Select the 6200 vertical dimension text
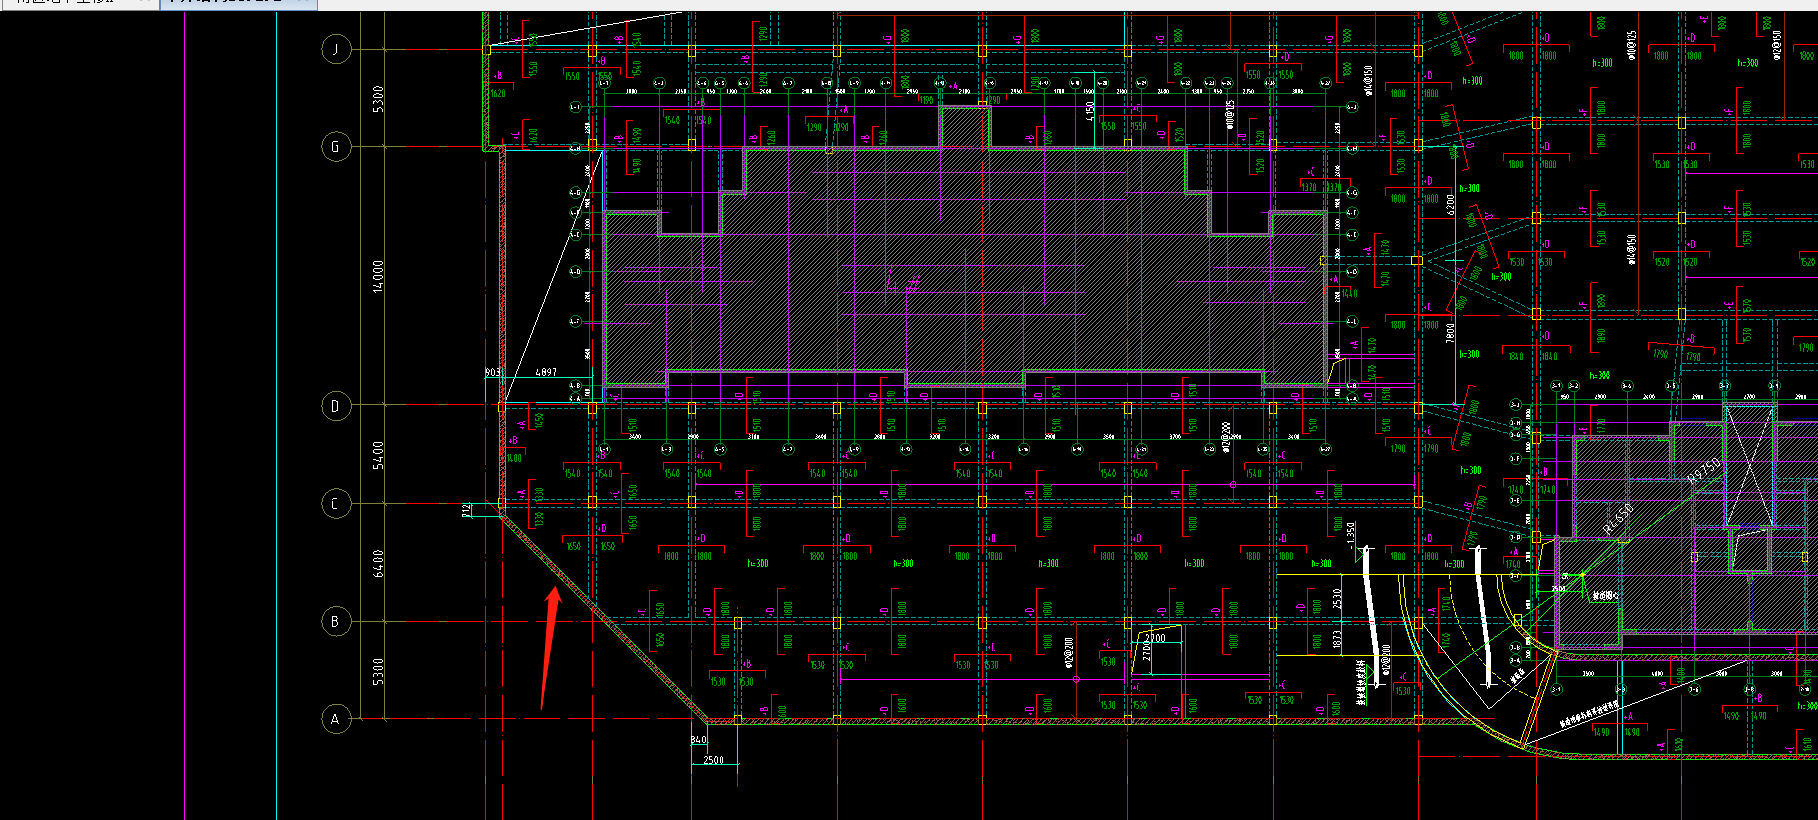This screenshot has width=1818, height=820. [x=1450, y=204]
